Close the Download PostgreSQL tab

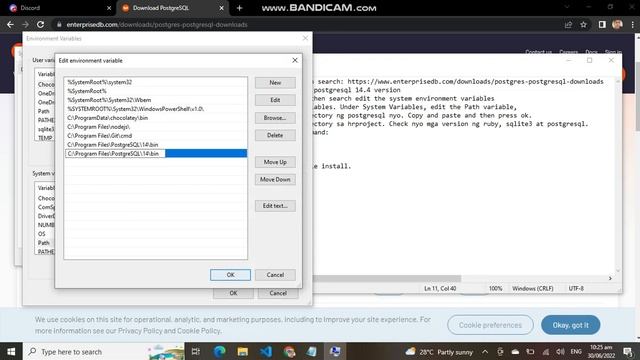coord(221,8)
